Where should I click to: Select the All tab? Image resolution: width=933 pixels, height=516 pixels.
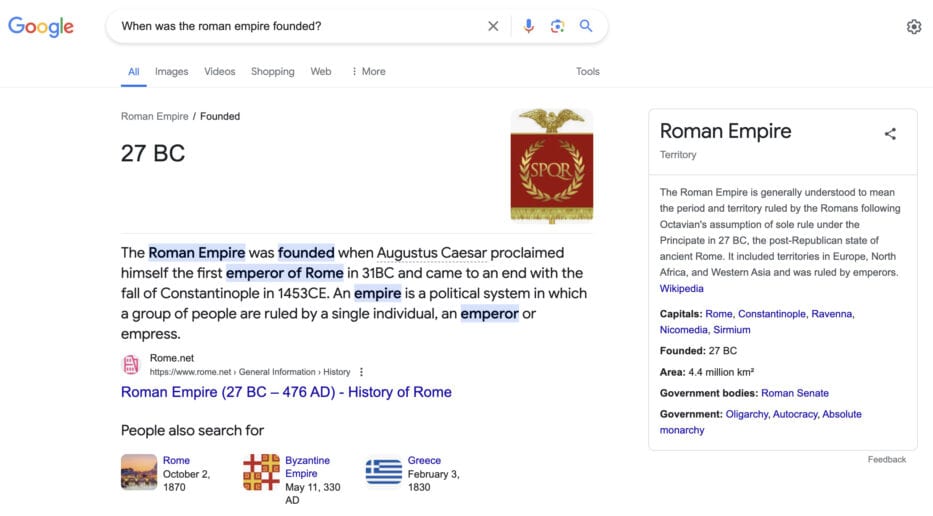tap(133, 71)
